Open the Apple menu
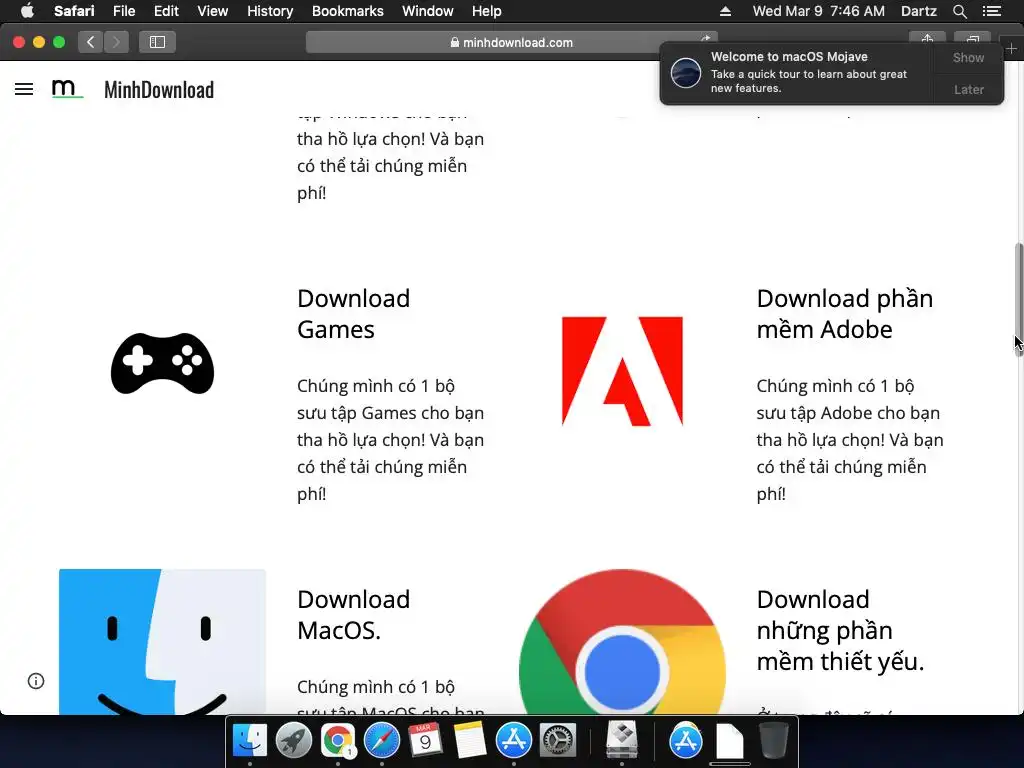Image resolution: width=1024 pixels, height=768 pixels. pos(27,11)
